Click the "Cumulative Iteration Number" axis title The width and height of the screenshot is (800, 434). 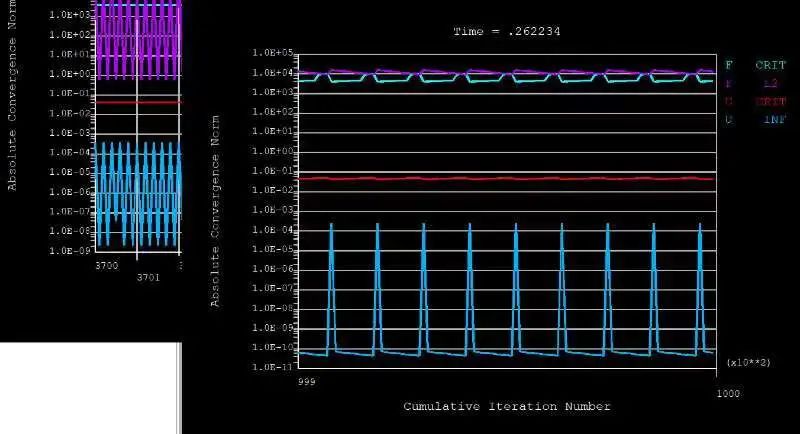point(507,406)
